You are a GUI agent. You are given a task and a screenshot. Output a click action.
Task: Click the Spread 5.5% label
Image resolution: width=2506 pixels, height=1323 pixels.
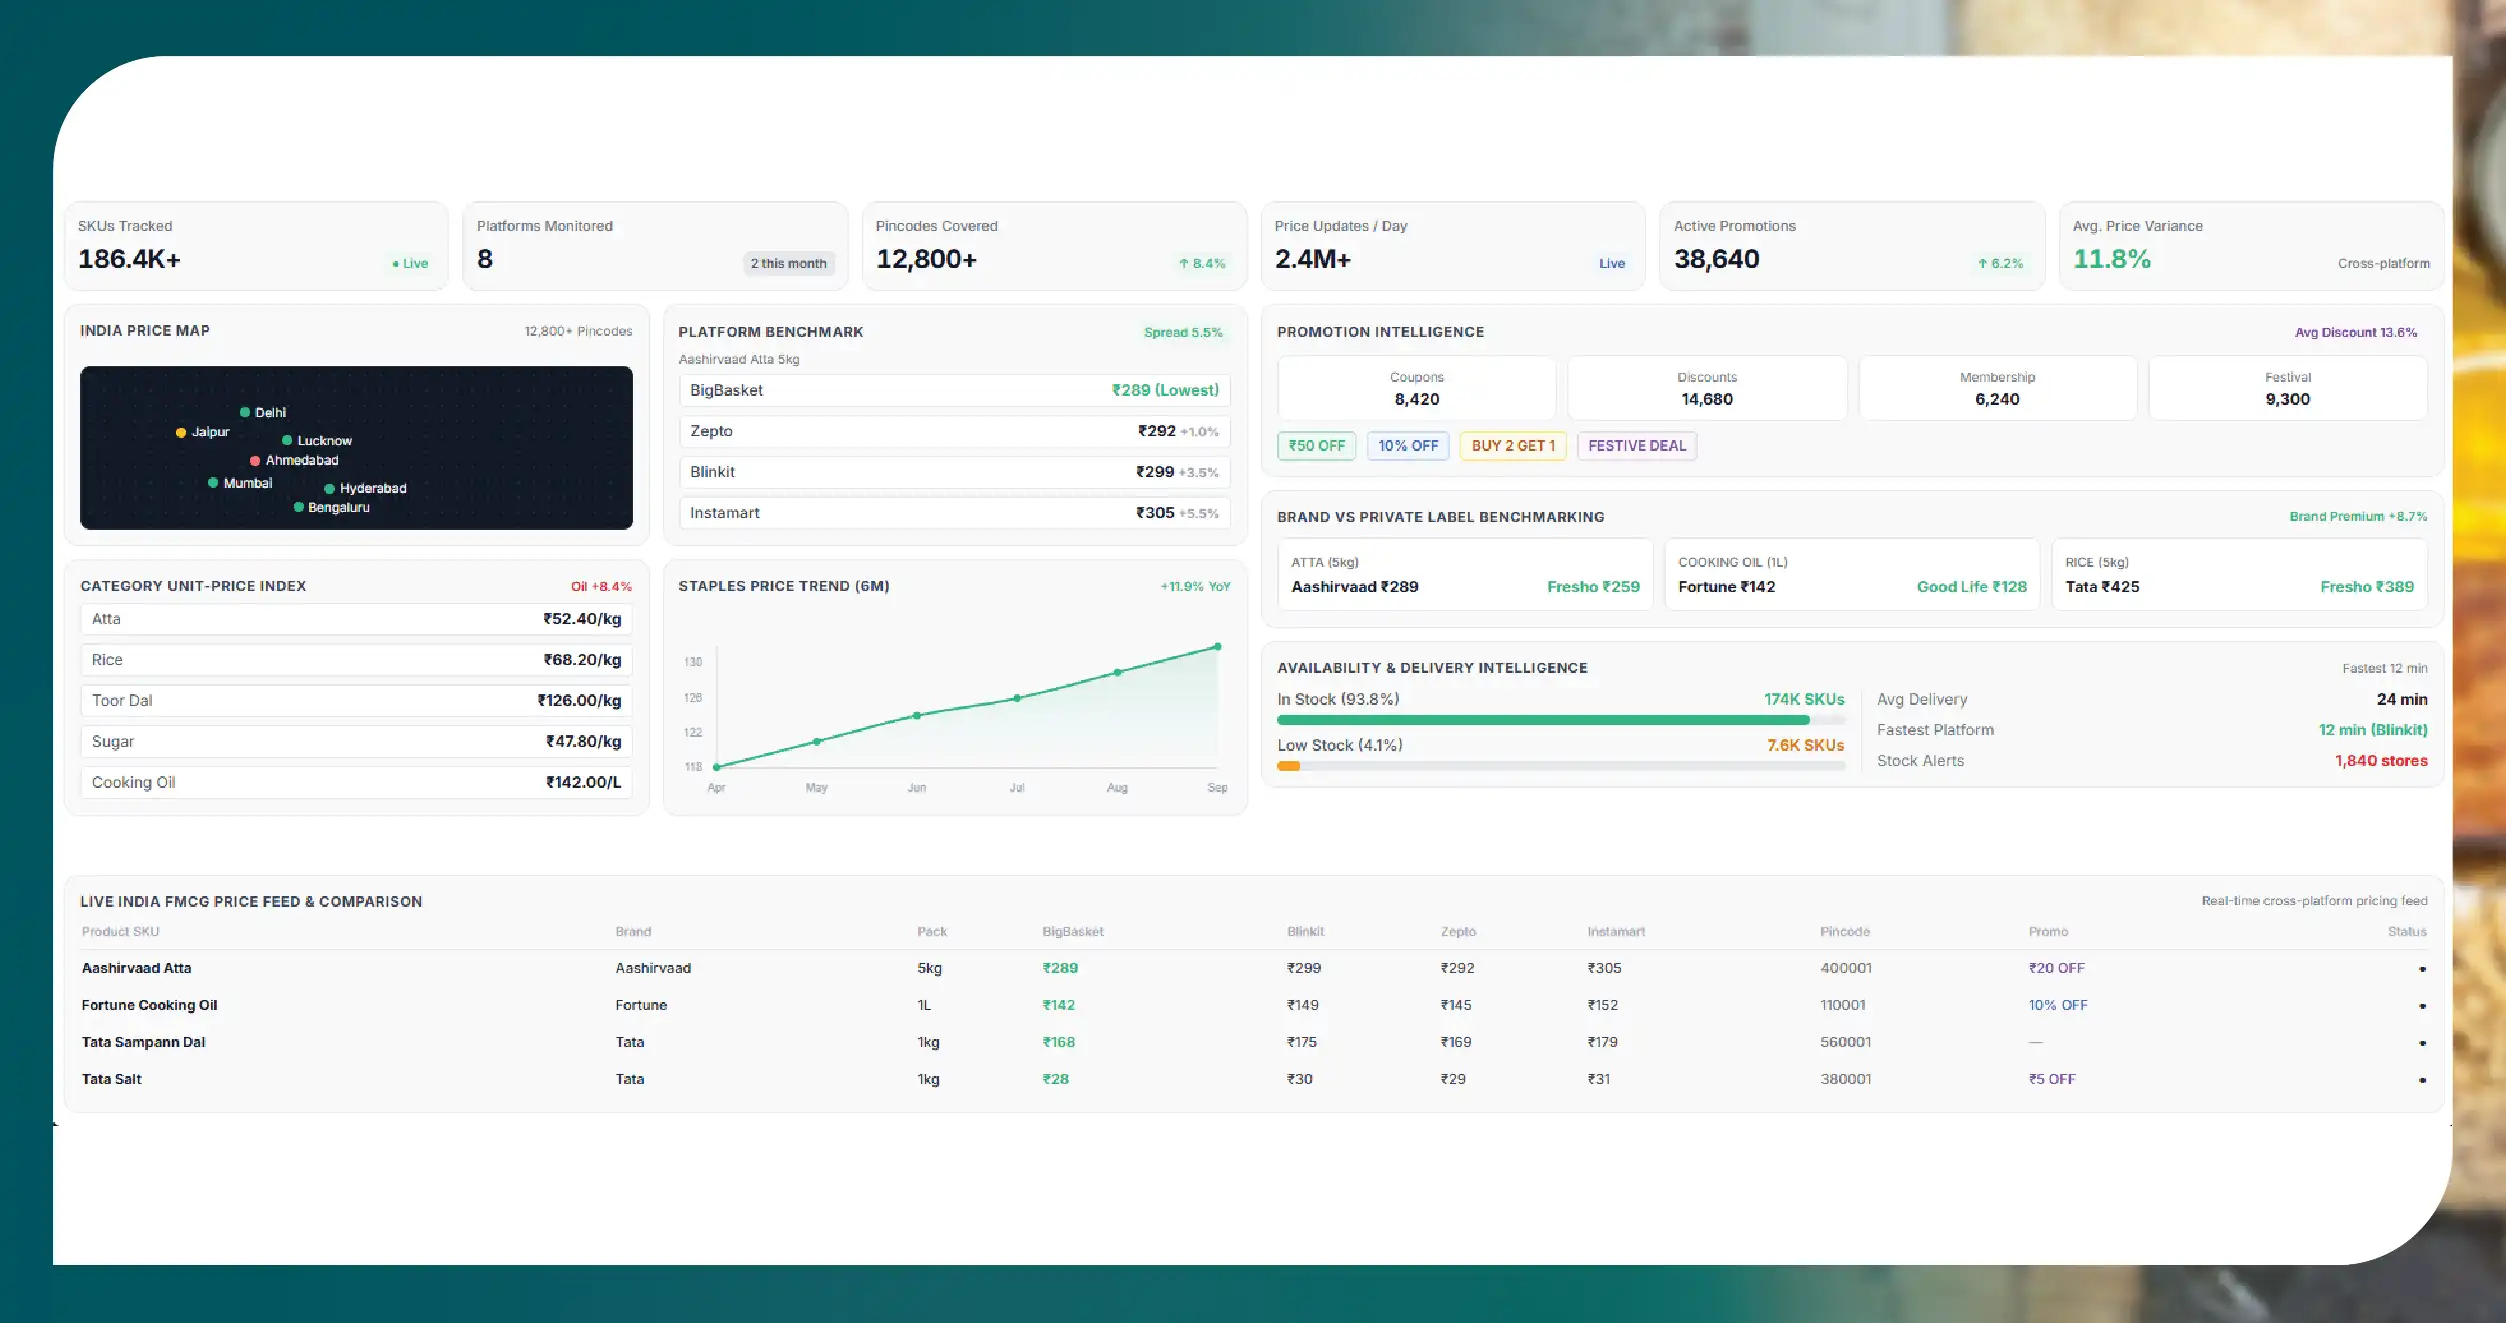point(1183,332)
